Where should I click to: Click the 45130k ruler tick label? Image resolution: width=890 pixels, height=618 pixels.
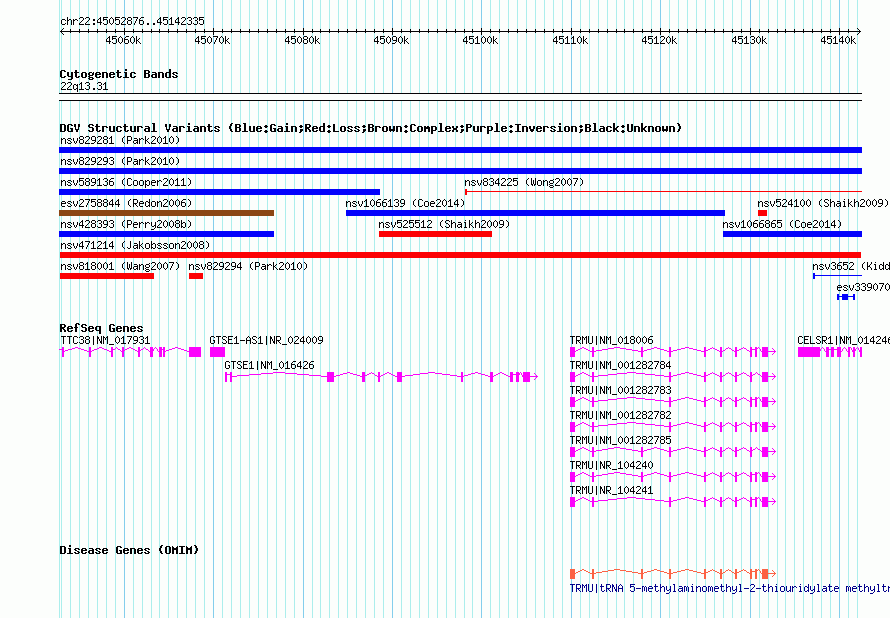coord(749,40)
